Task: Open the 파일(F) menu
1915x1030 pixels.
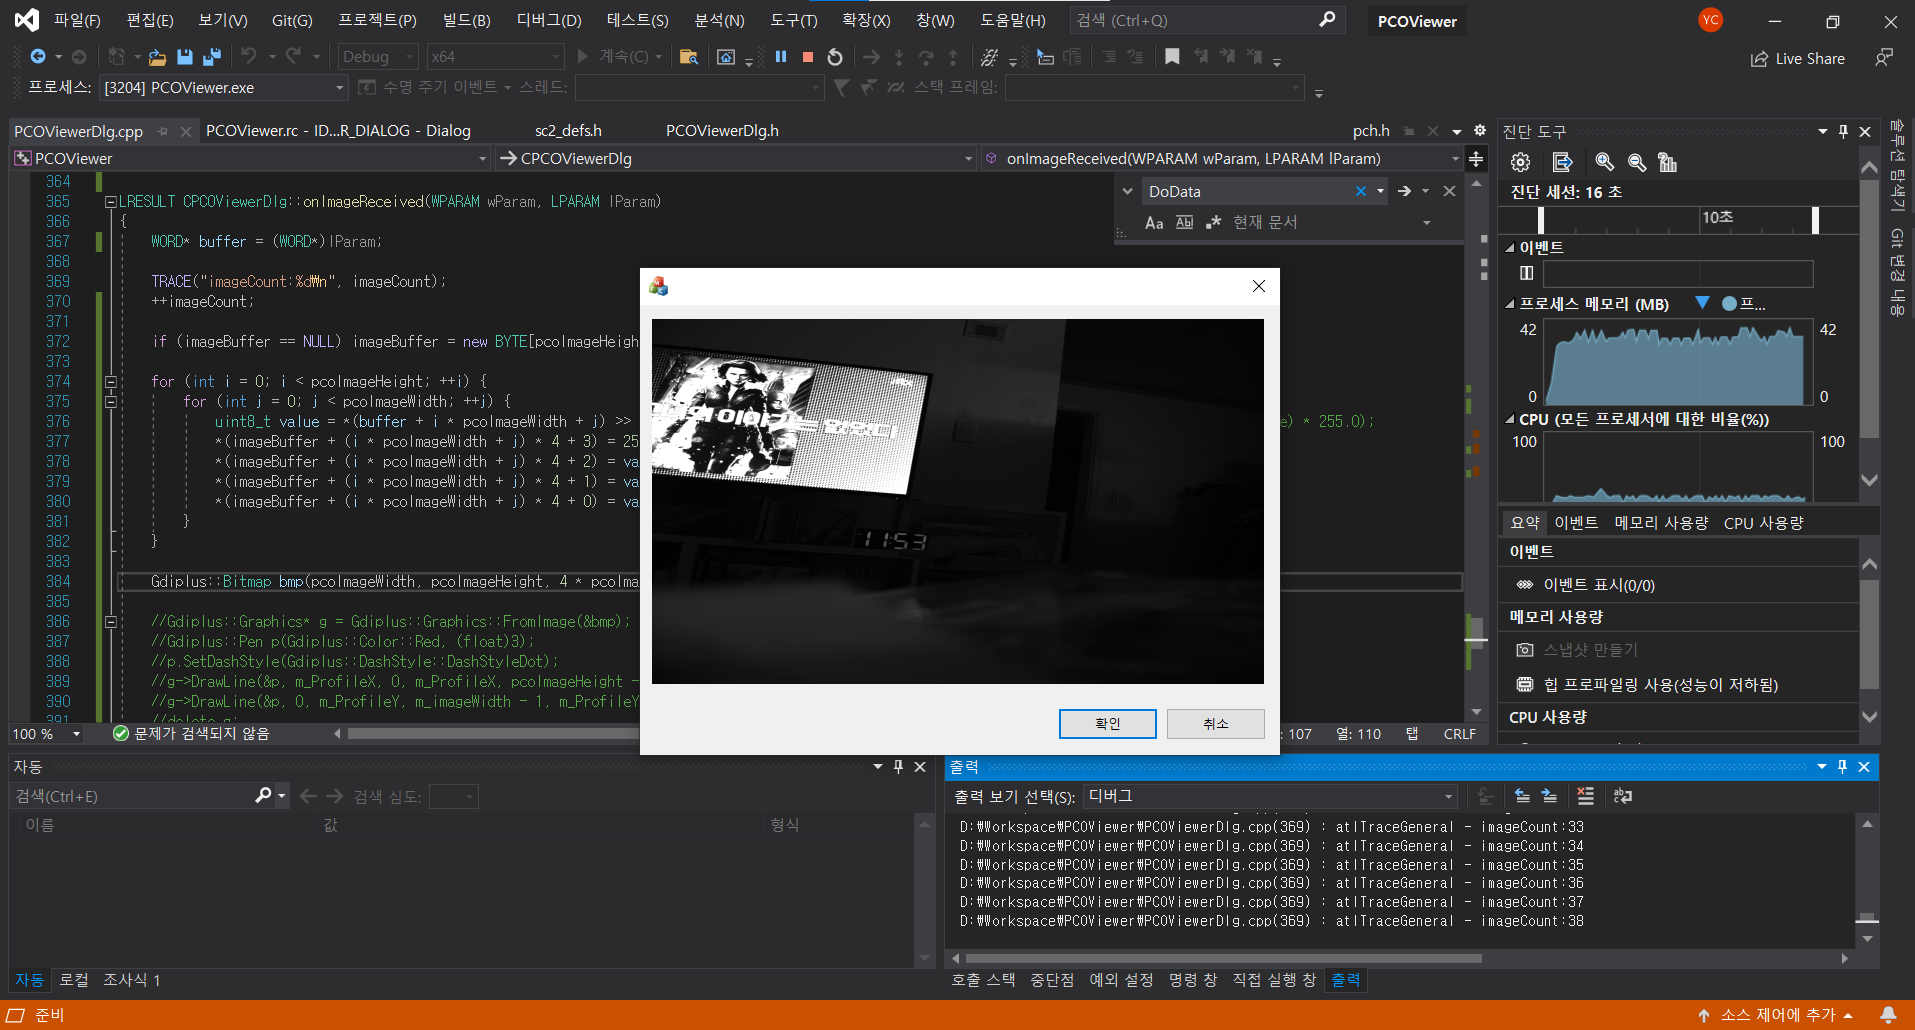Action: (x=77, y=20)
